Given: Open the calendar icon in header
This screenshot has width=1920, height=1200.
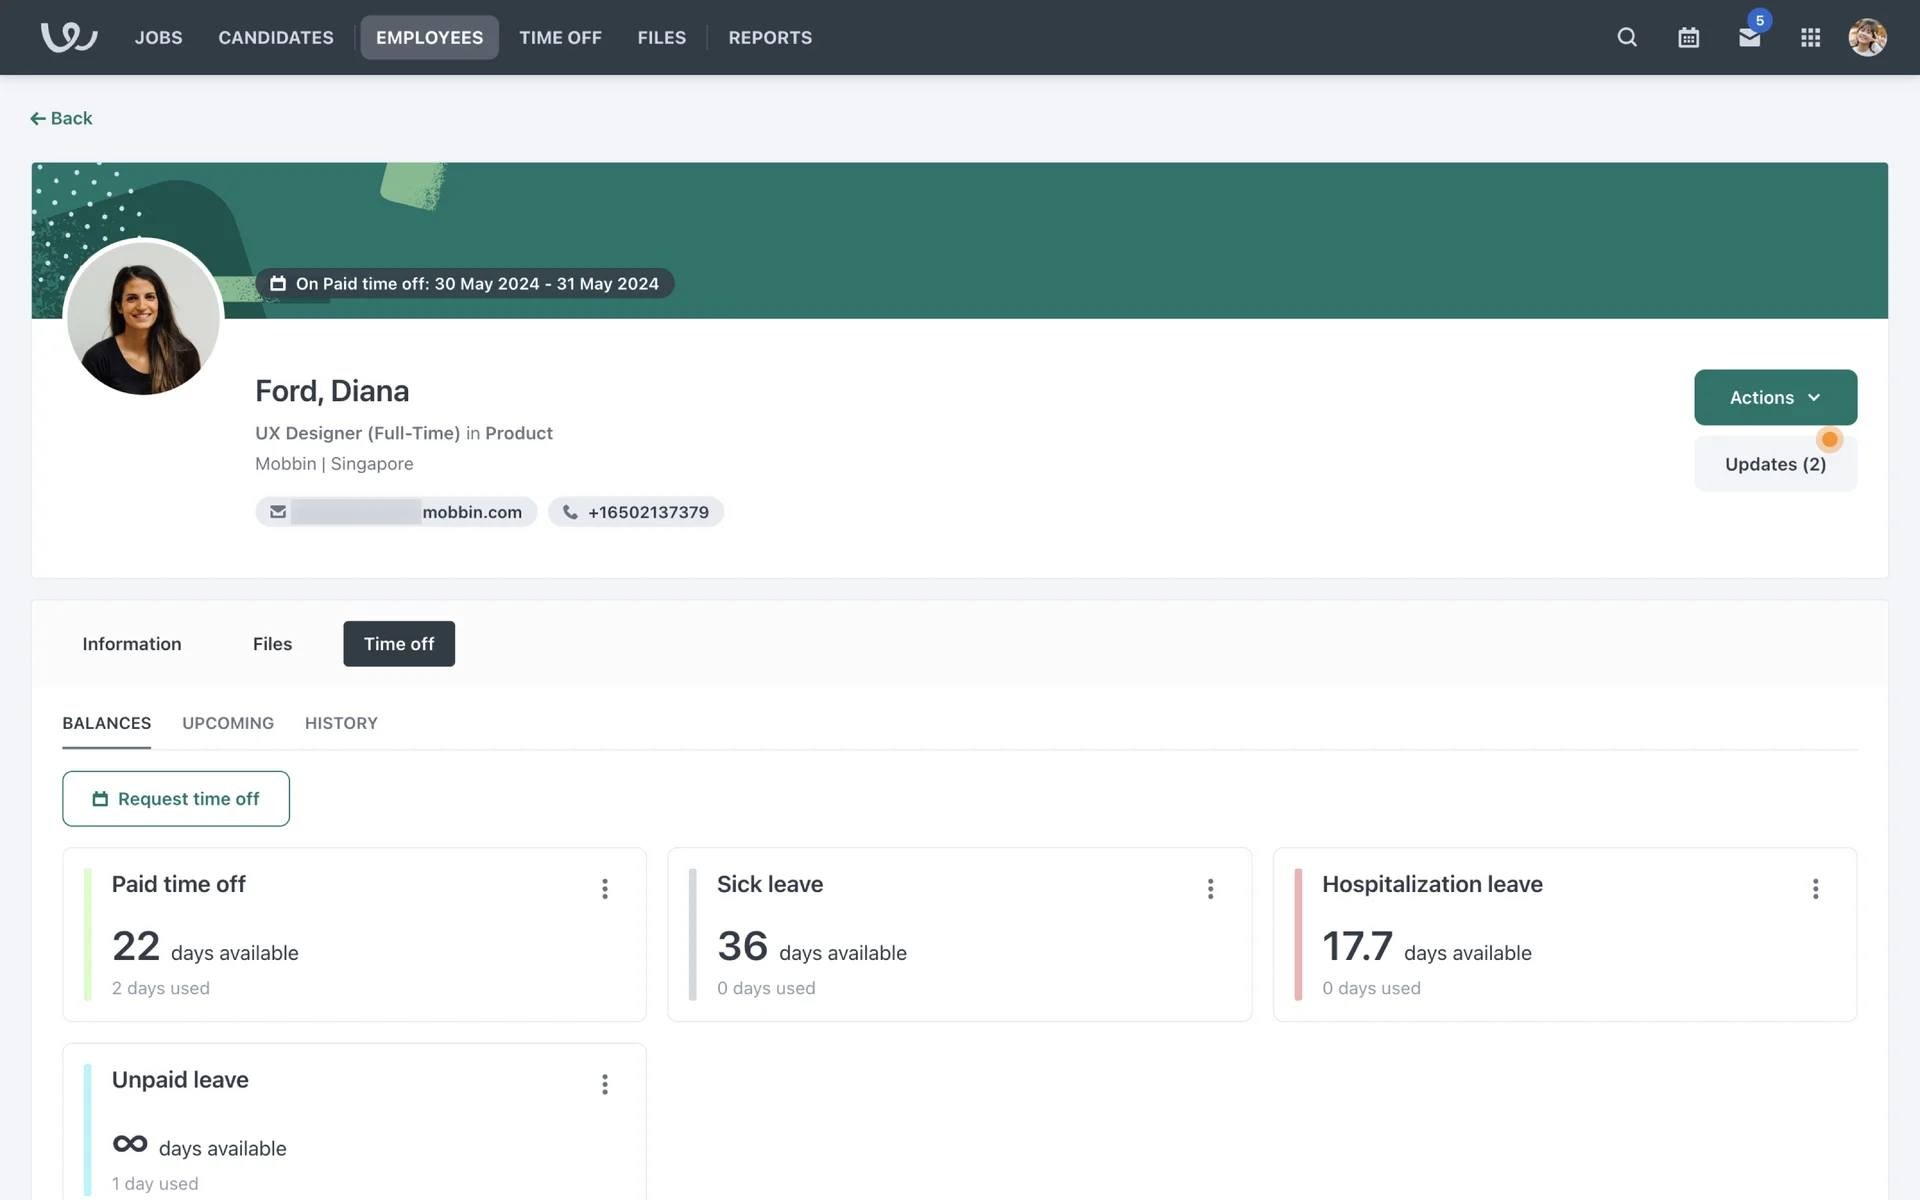Looking at the screenshot, I should pos(1688,37).
